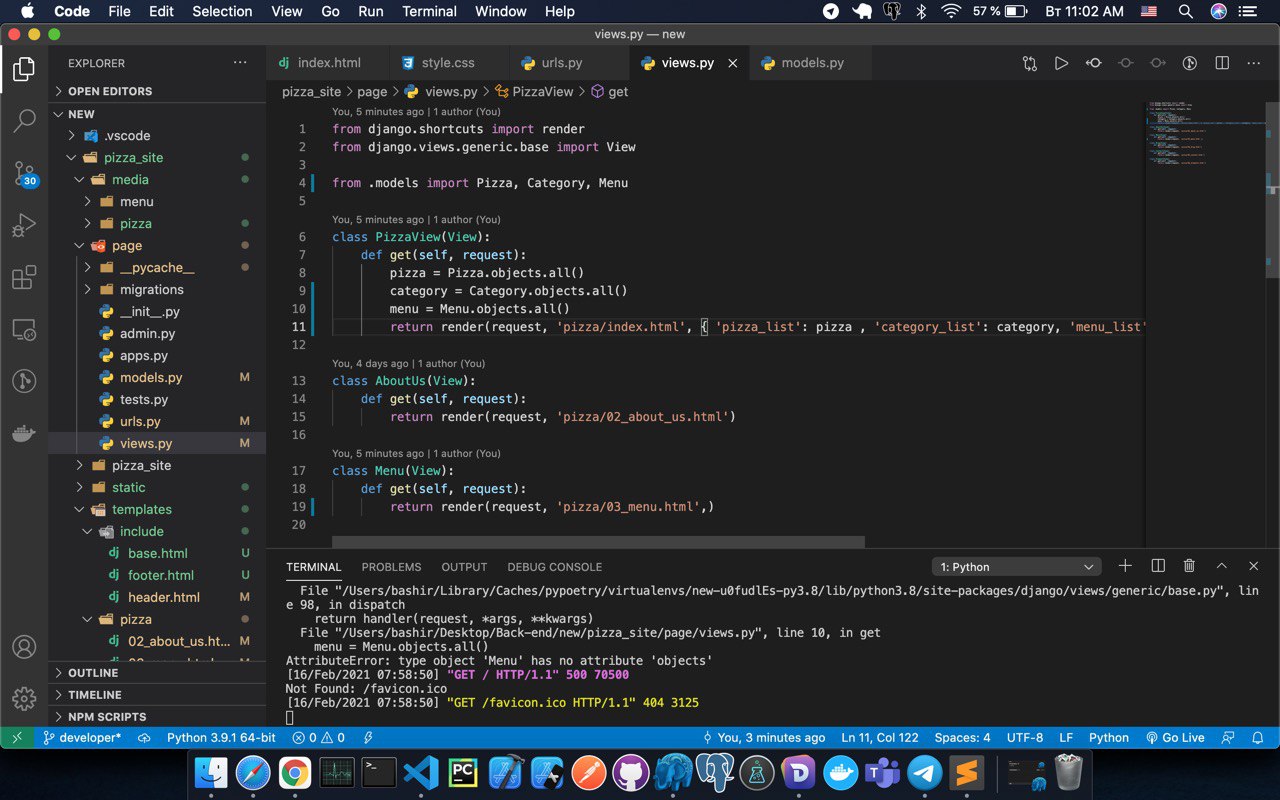Viewport: 1280px width, 800px height.
Task: Change indentation via Spaces: 4
Action: point(962,738)
